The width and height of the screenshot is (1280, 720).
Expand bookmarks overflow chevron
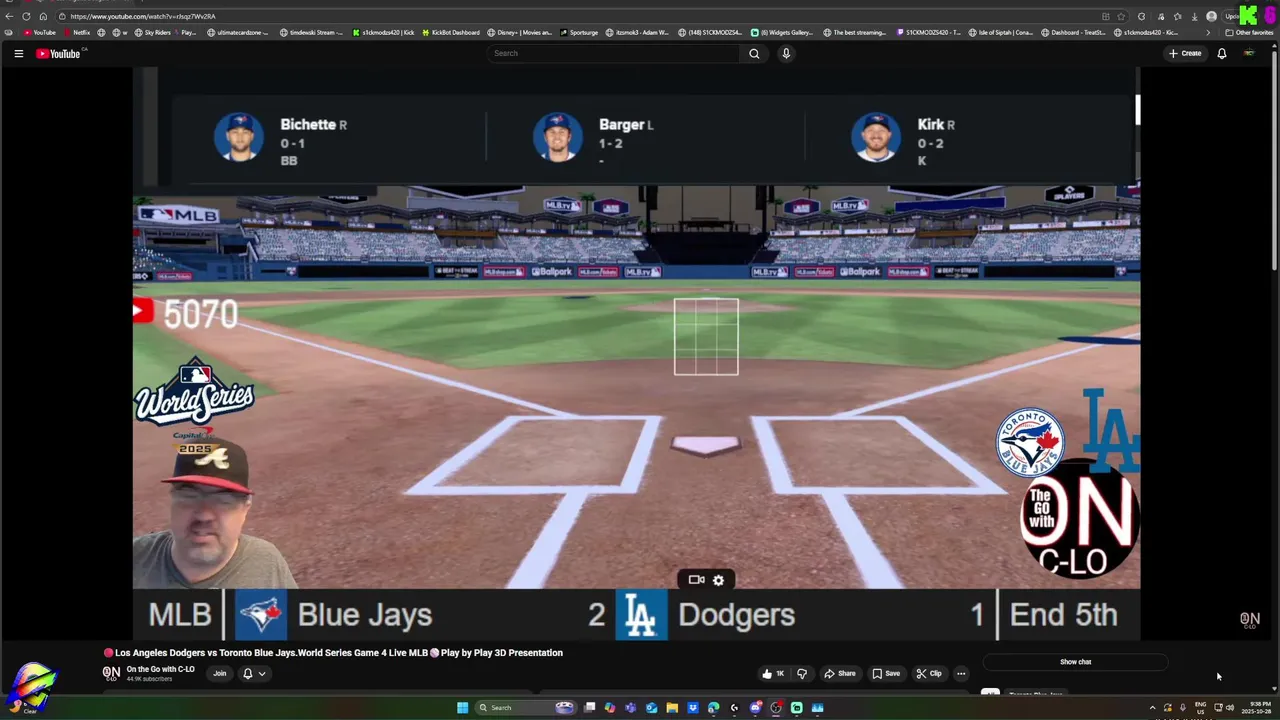[1207, 32]
